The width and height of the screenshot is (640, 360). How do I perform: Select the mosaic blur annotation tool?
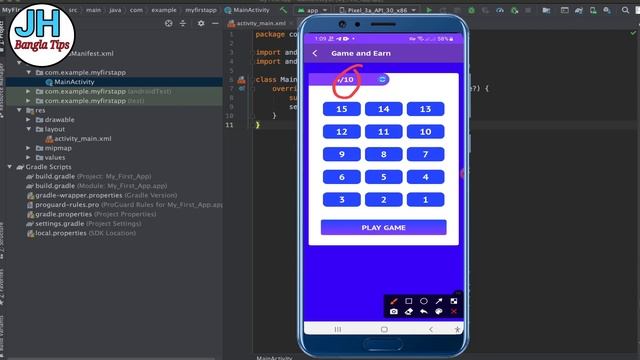(453, 301)
